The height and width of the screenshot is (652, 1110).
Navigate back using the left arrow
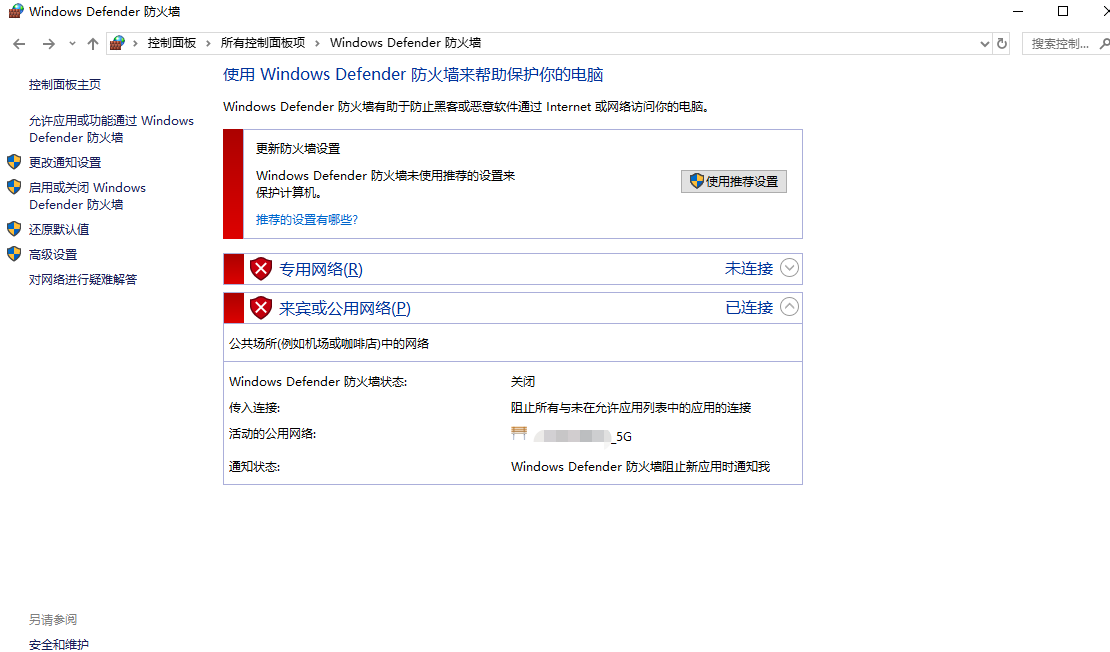click(18, 43)
